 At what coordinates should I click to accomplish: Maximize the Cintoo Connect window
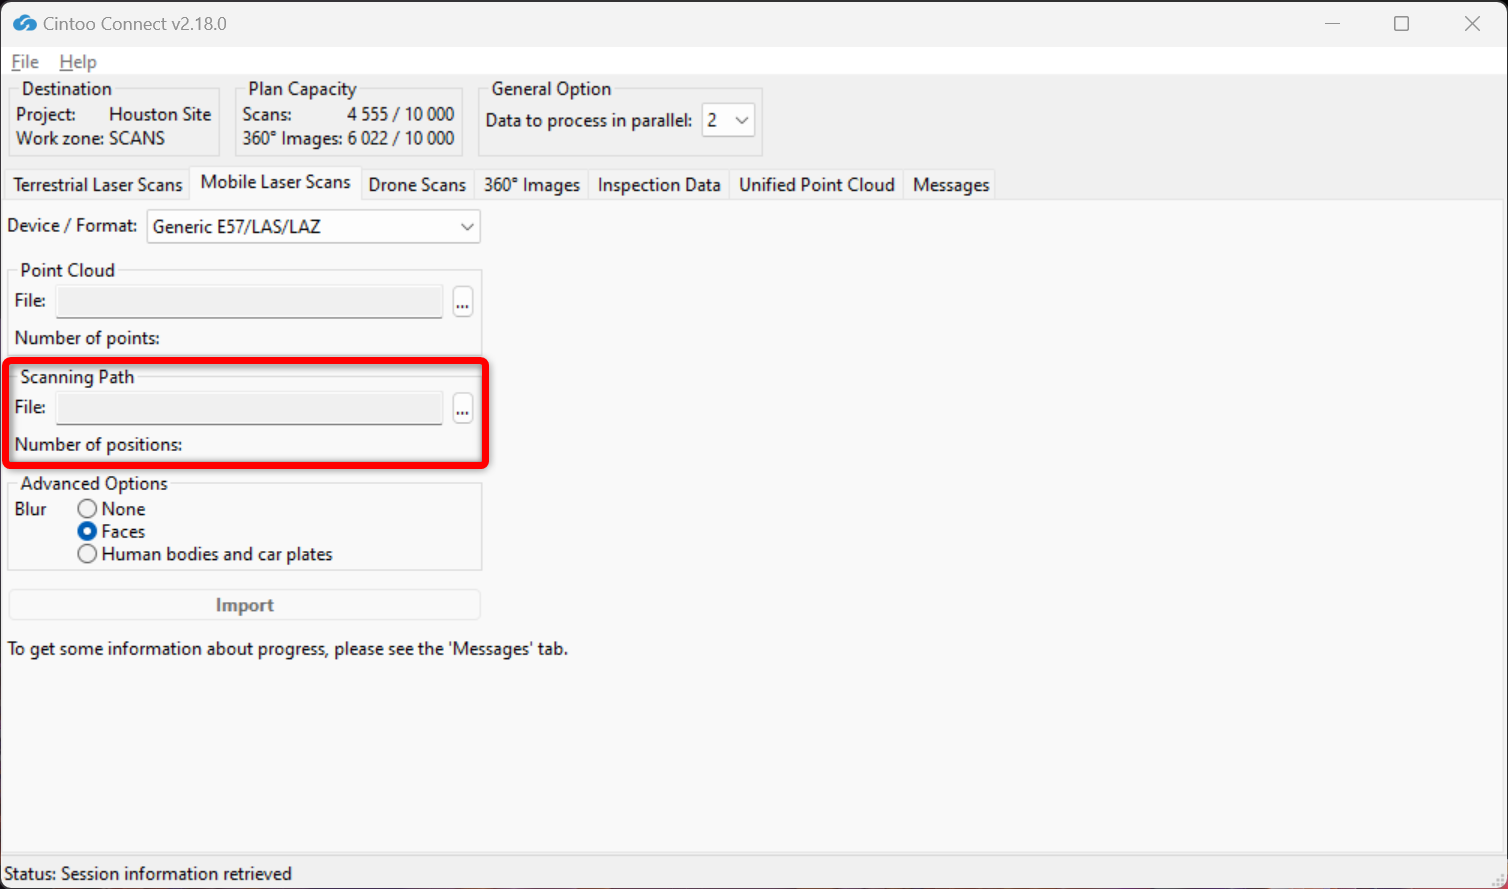[1402, 23]
